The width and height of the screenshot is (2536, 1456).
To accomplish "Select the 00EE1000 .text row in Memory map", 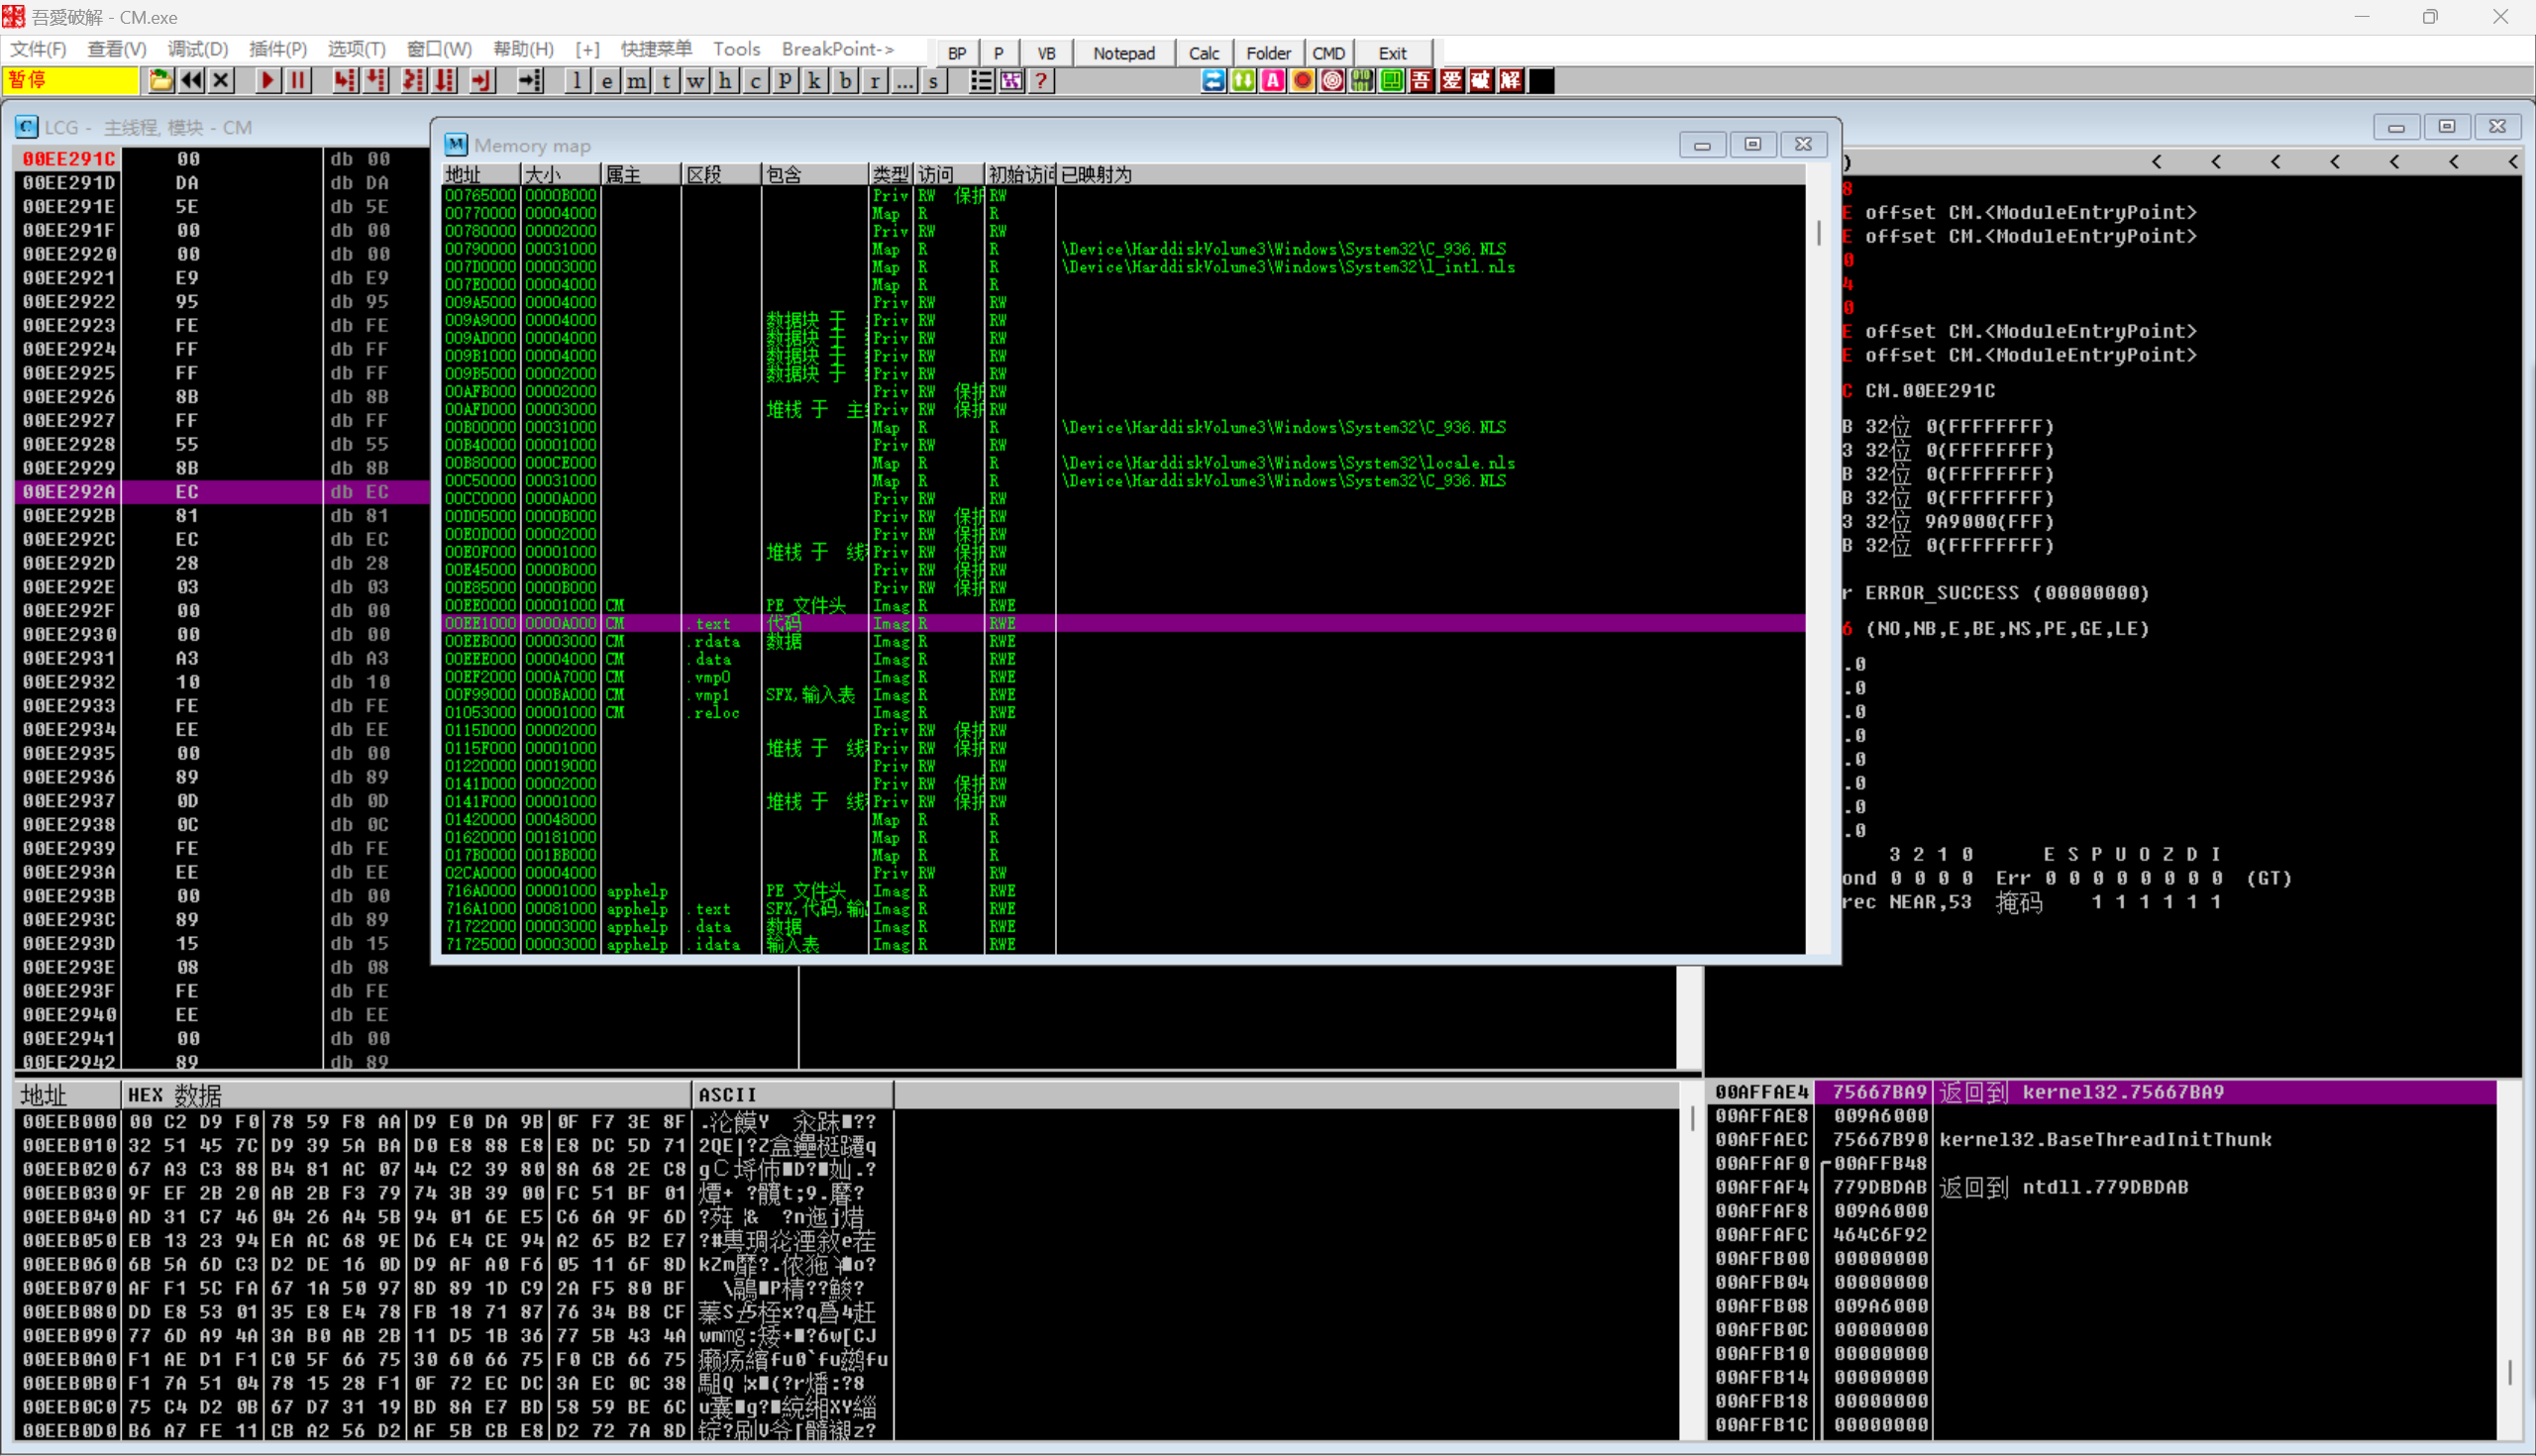I will (1123, 623).
